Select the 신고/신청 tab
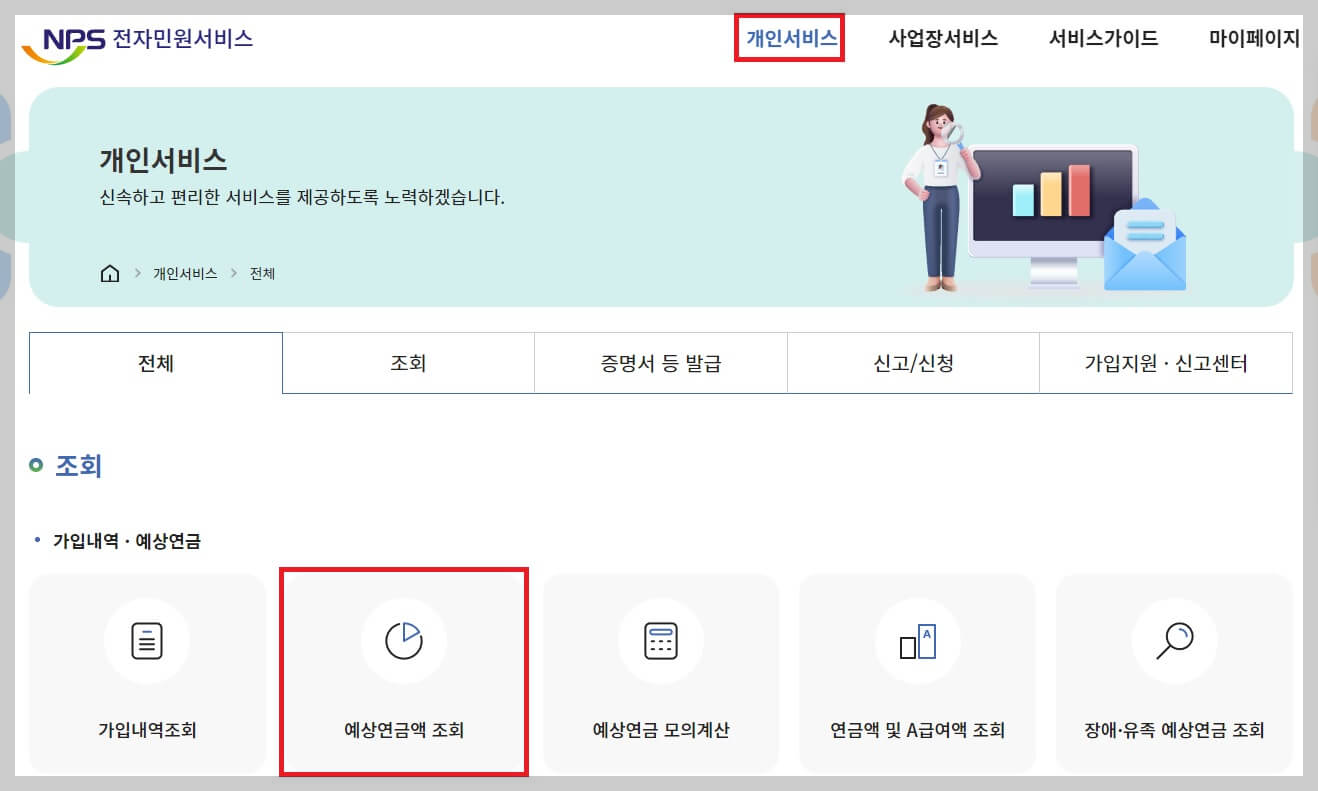This screenshot has width=1318, height=791. pos(913,363)
